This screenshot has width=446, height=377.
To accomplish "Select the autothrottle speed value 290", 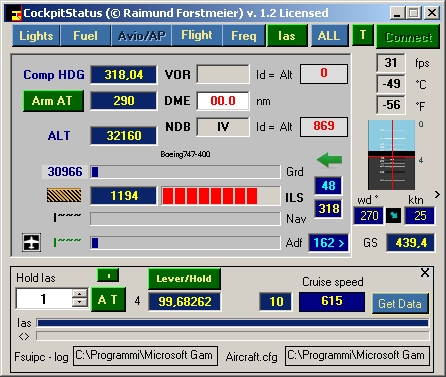I will 124,101.
